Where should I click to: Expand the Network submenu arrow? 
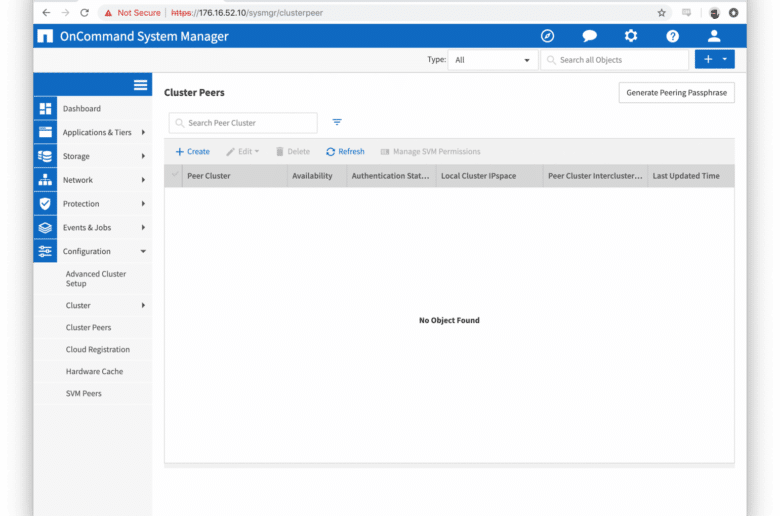click(x=143, y=180)
